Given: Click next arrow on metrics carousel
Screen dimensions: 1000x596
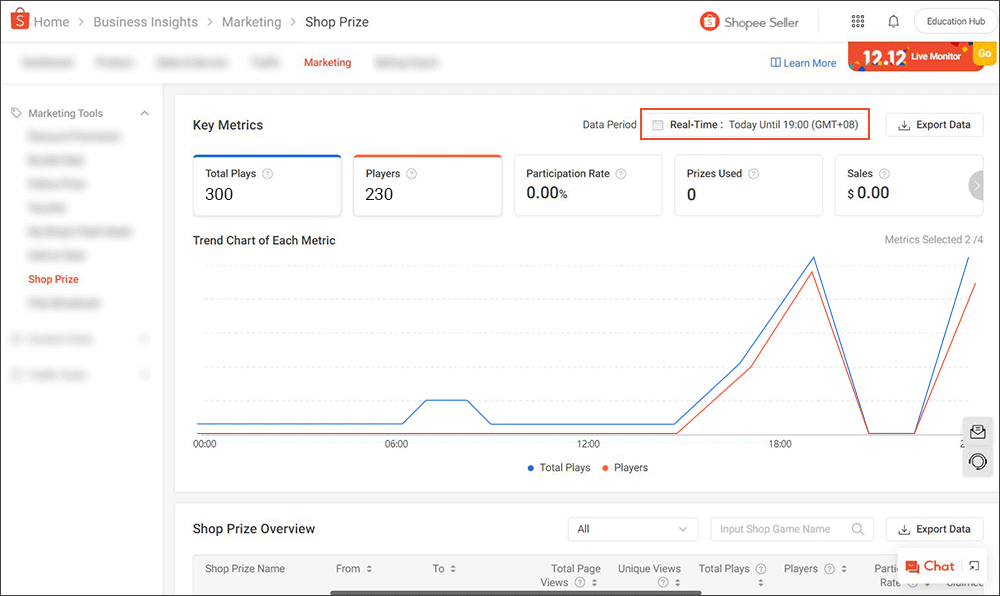Looking at the screenshot, I should coord(976,185).
